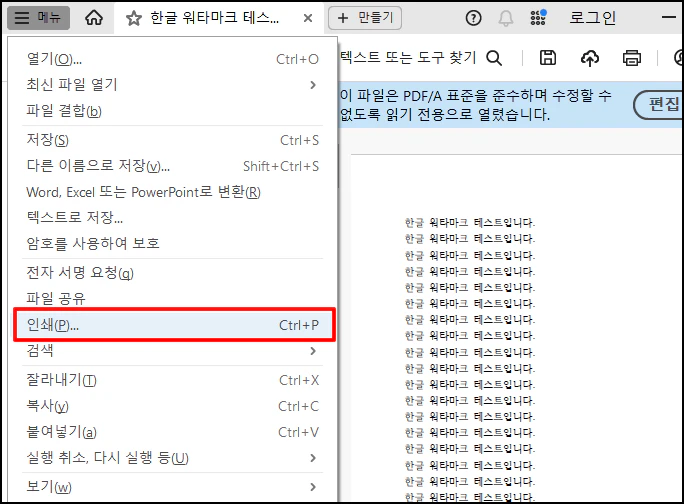Choose 파일 공유 menu entry

click(x=172, y=298)
